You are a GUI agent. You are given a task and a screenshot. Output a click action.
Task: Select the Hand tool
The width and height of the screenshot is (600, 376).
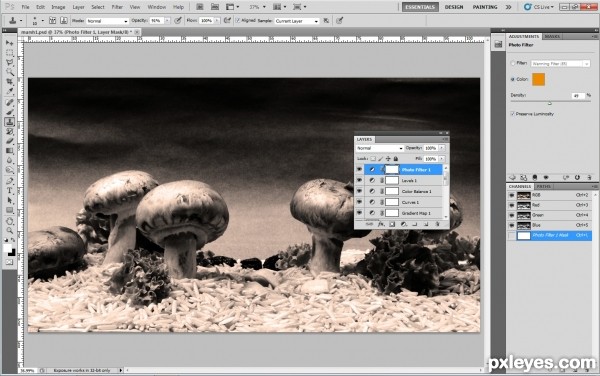click(10, 221)
